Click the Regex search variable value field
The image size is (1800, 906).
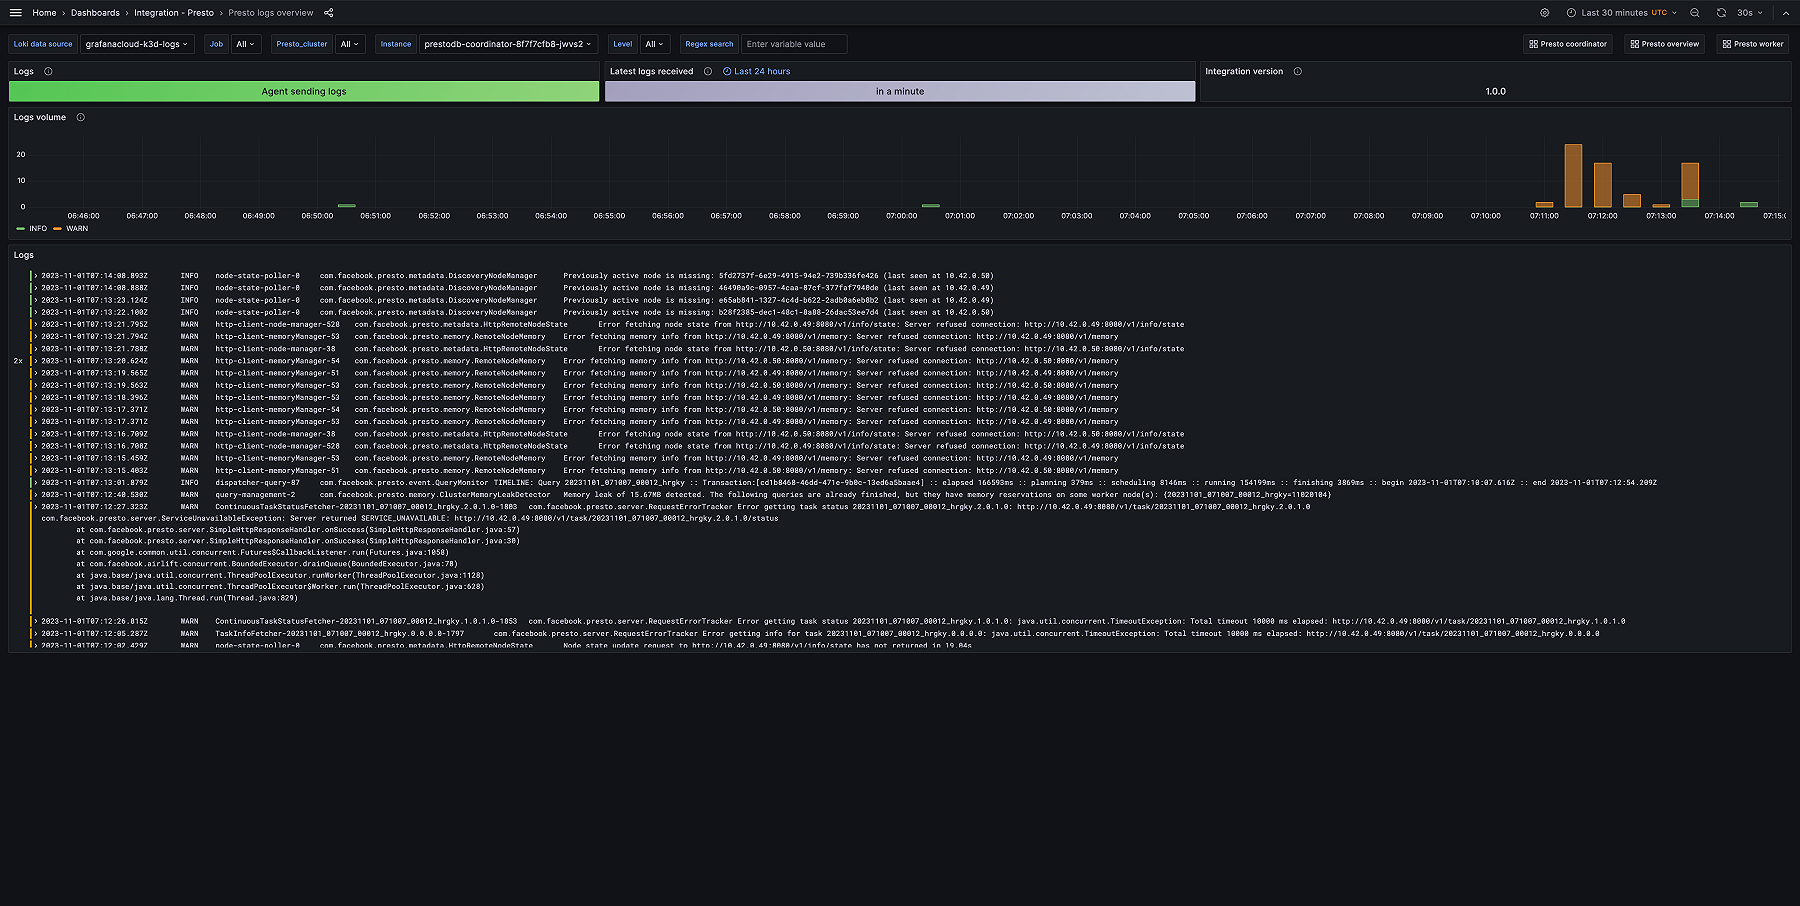click(793, 44)
